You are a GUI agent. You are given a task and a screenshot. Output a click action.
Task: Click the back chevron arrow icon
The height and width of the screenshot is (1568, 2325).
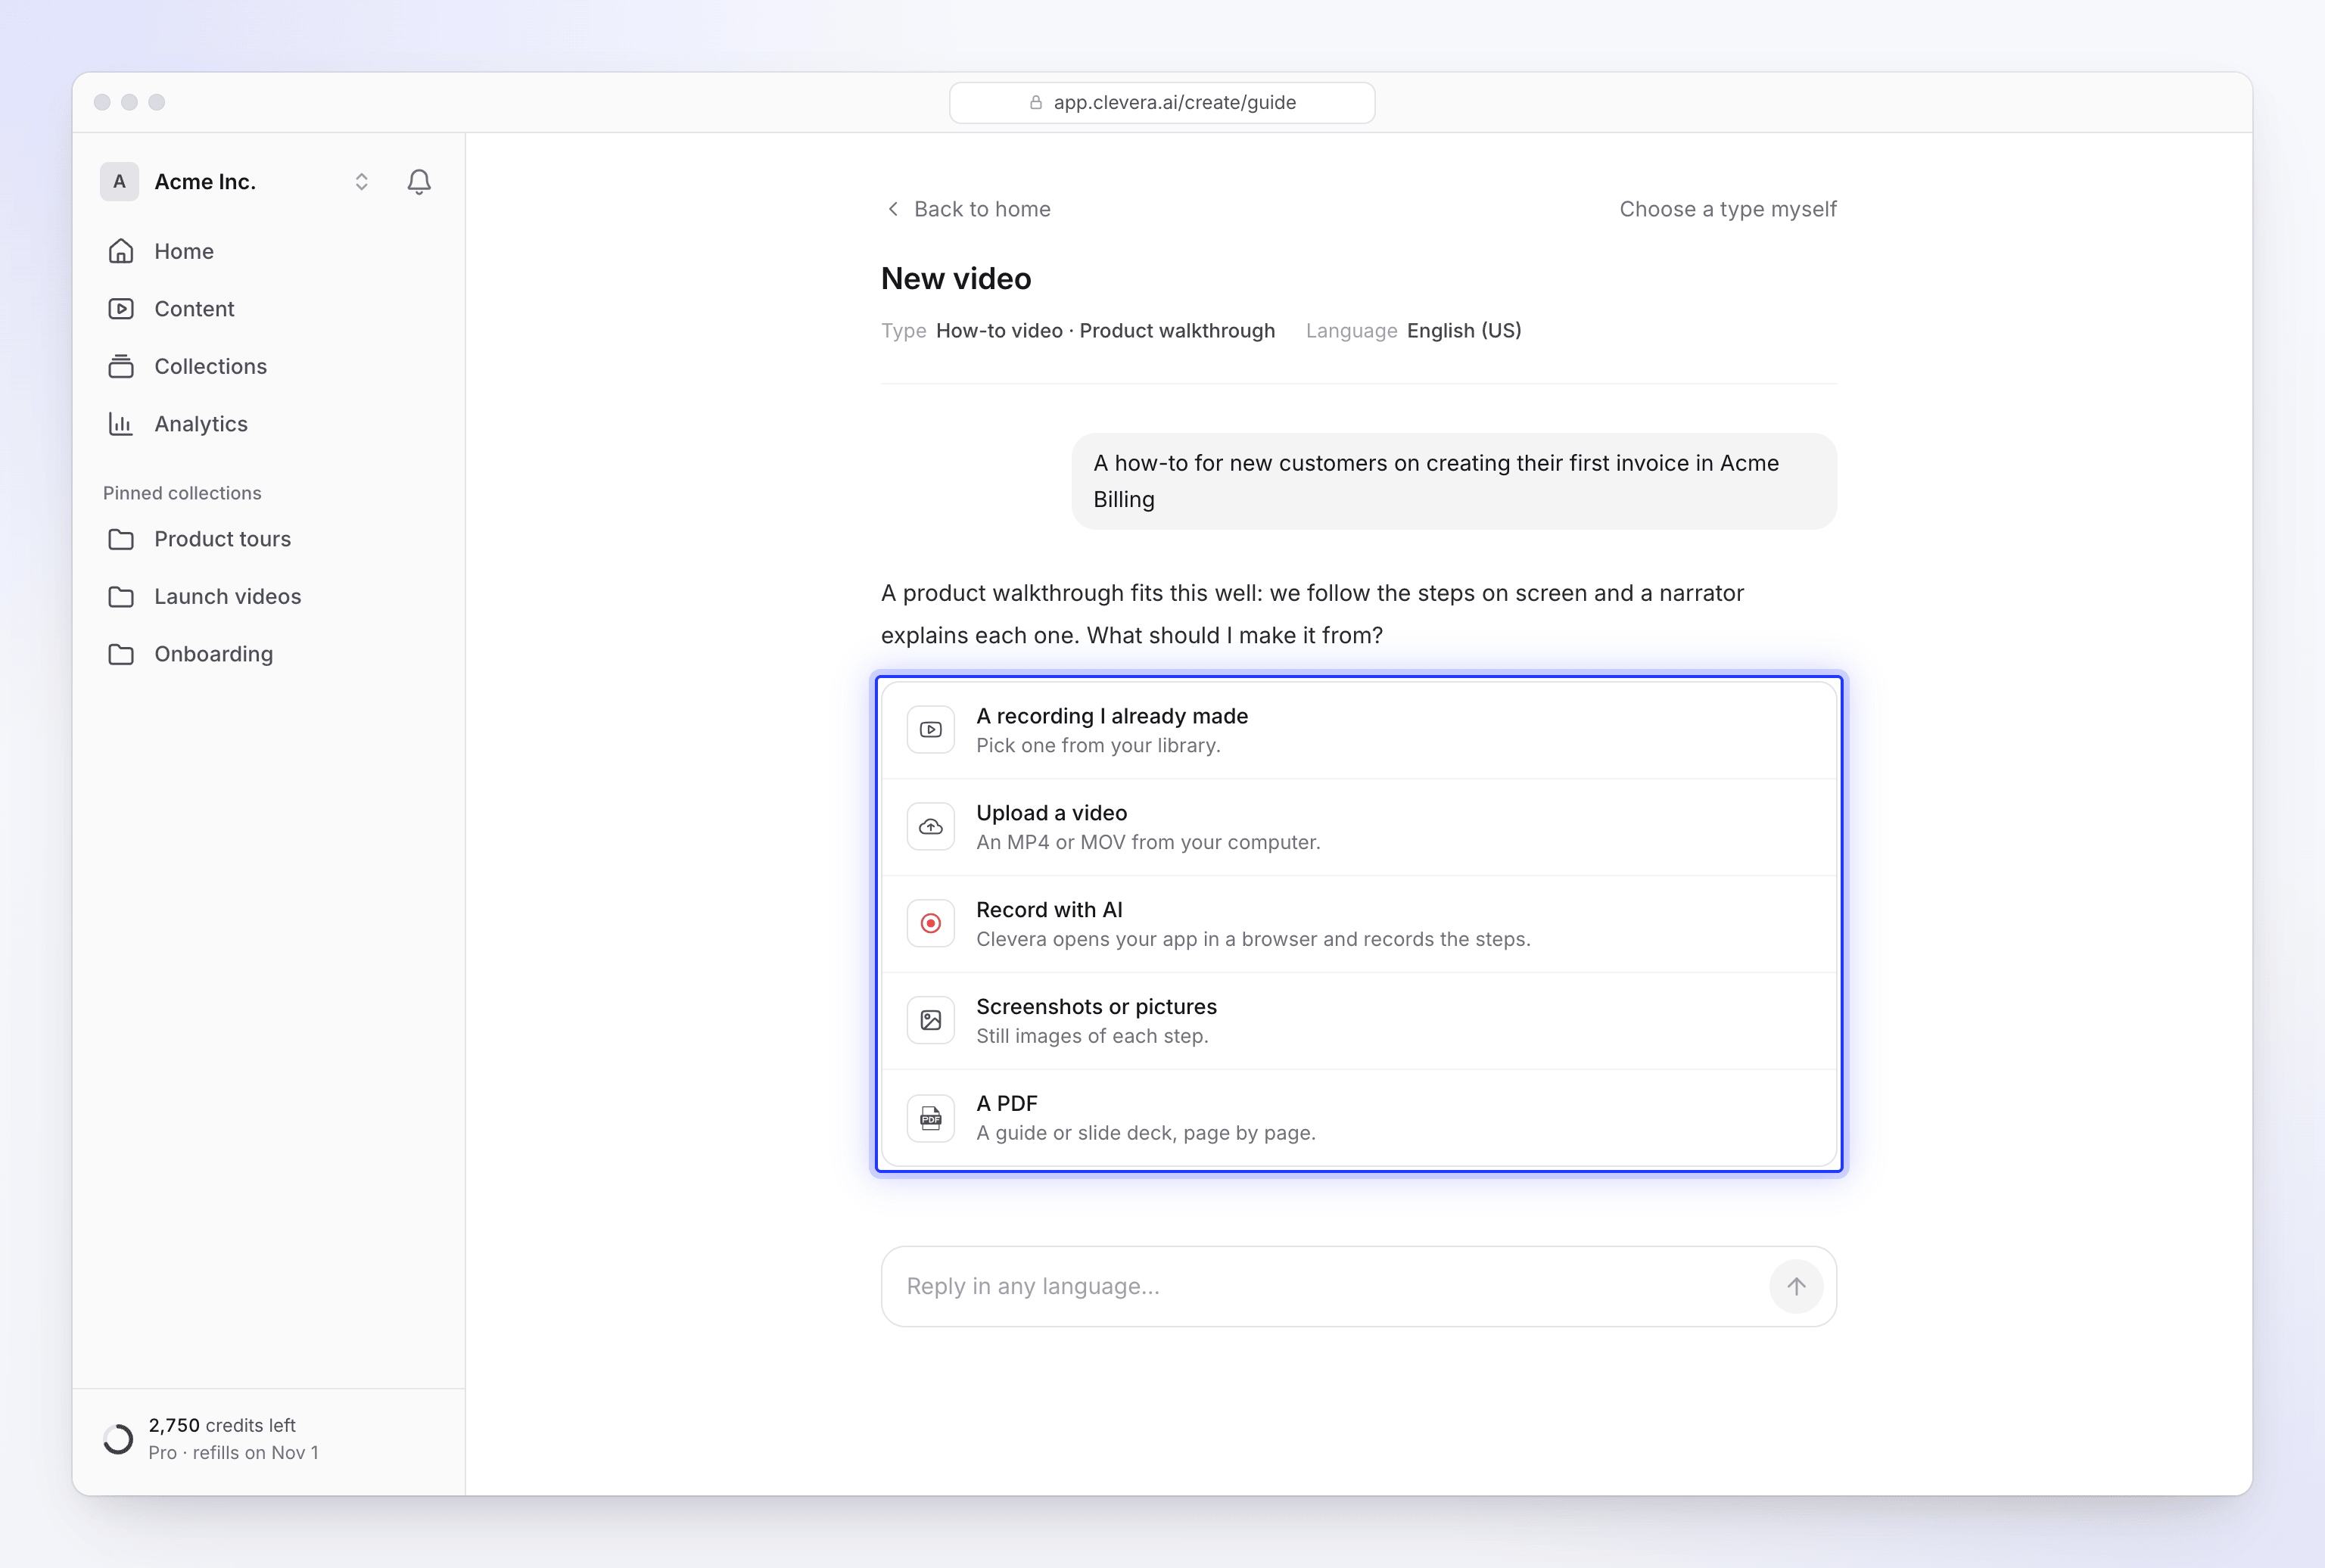[x=893, y=209]
